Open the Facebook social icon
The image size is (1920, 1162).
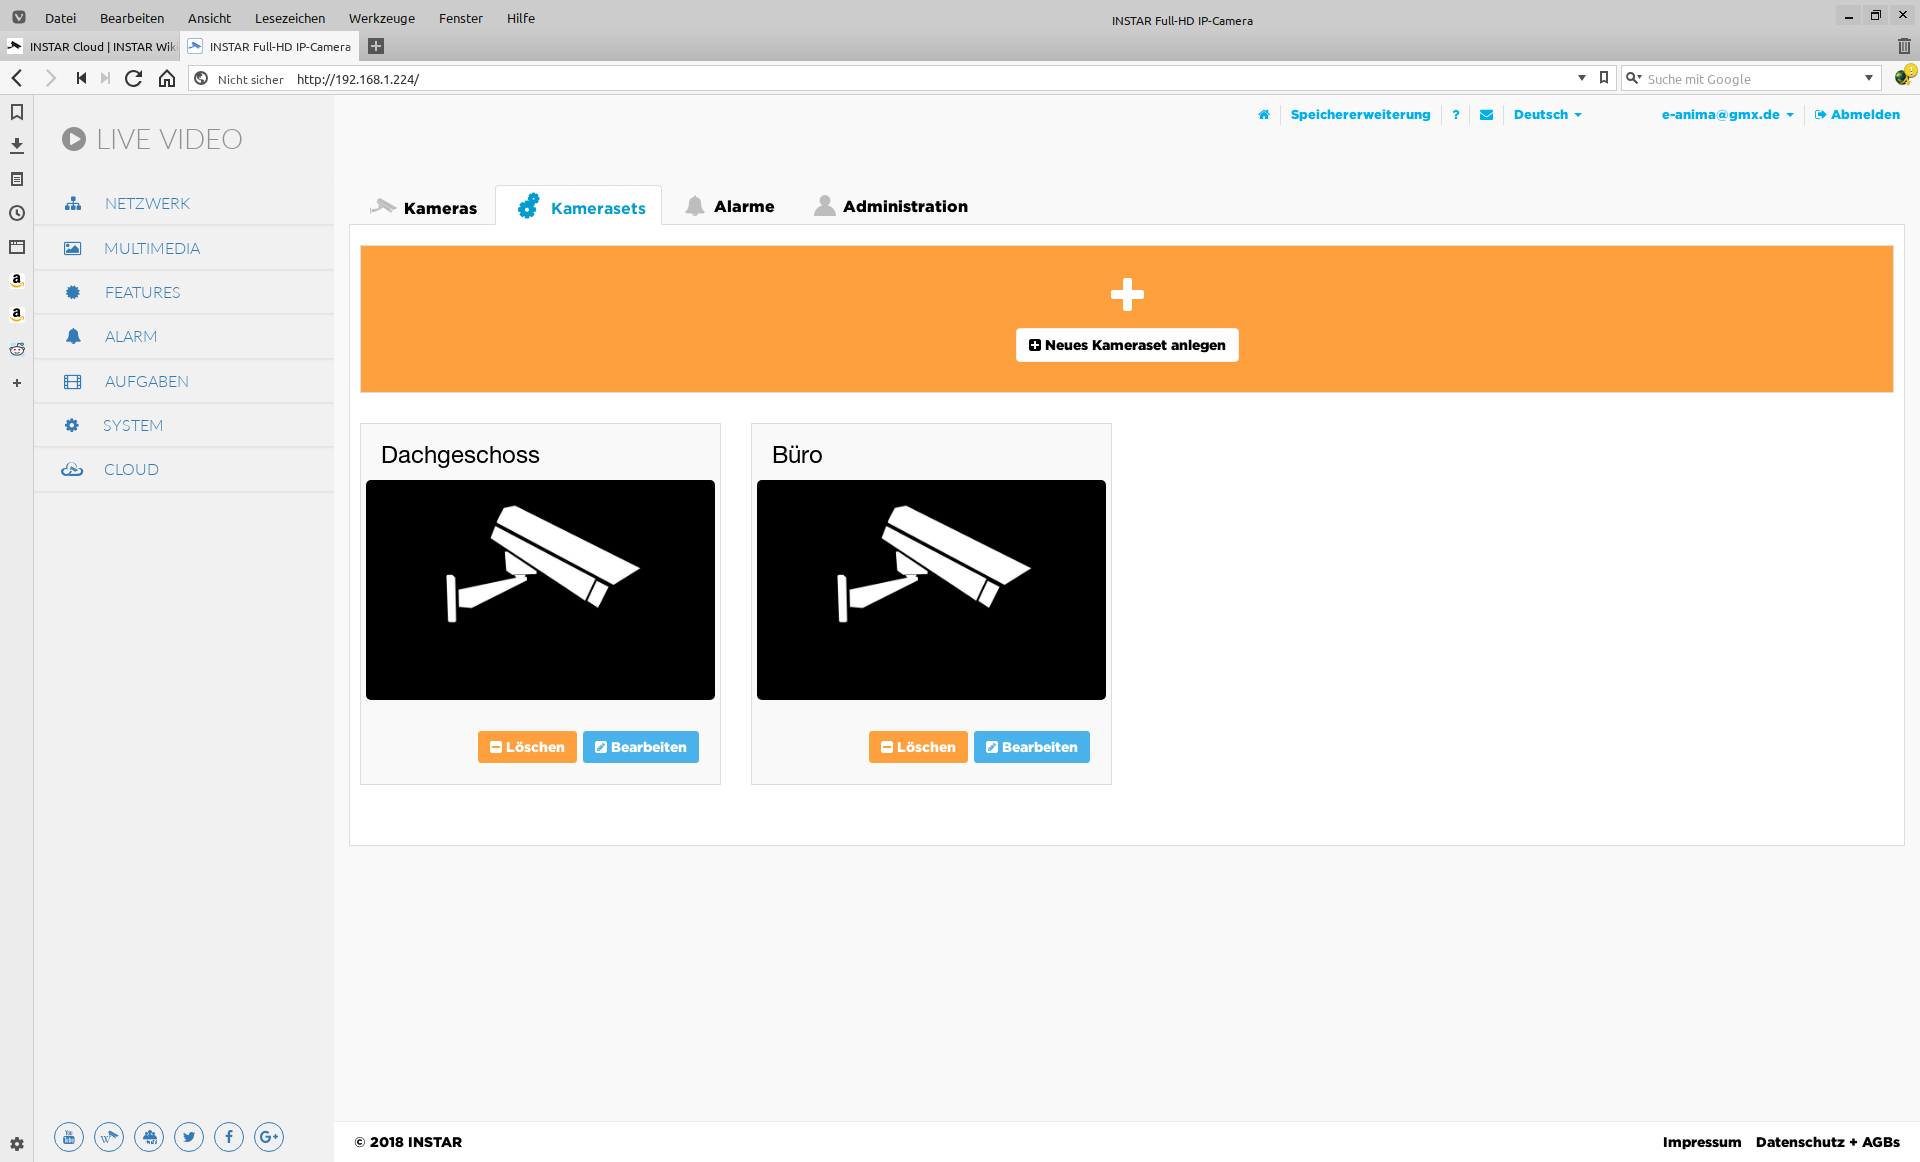229,1137
